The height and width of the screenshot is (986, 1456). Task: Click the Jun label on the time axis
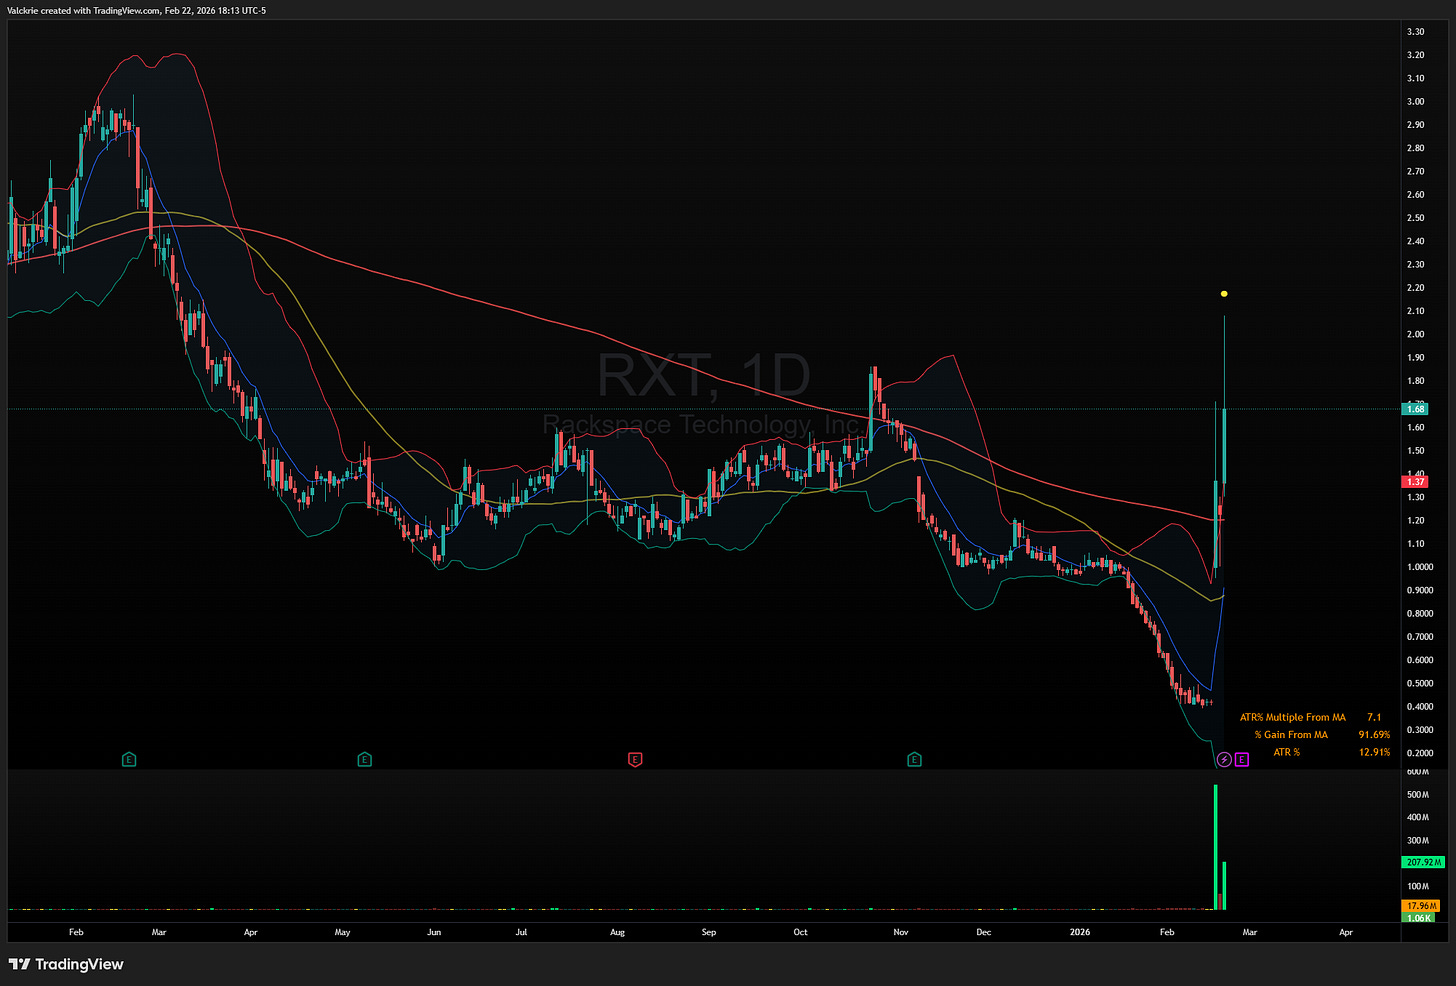434,932
